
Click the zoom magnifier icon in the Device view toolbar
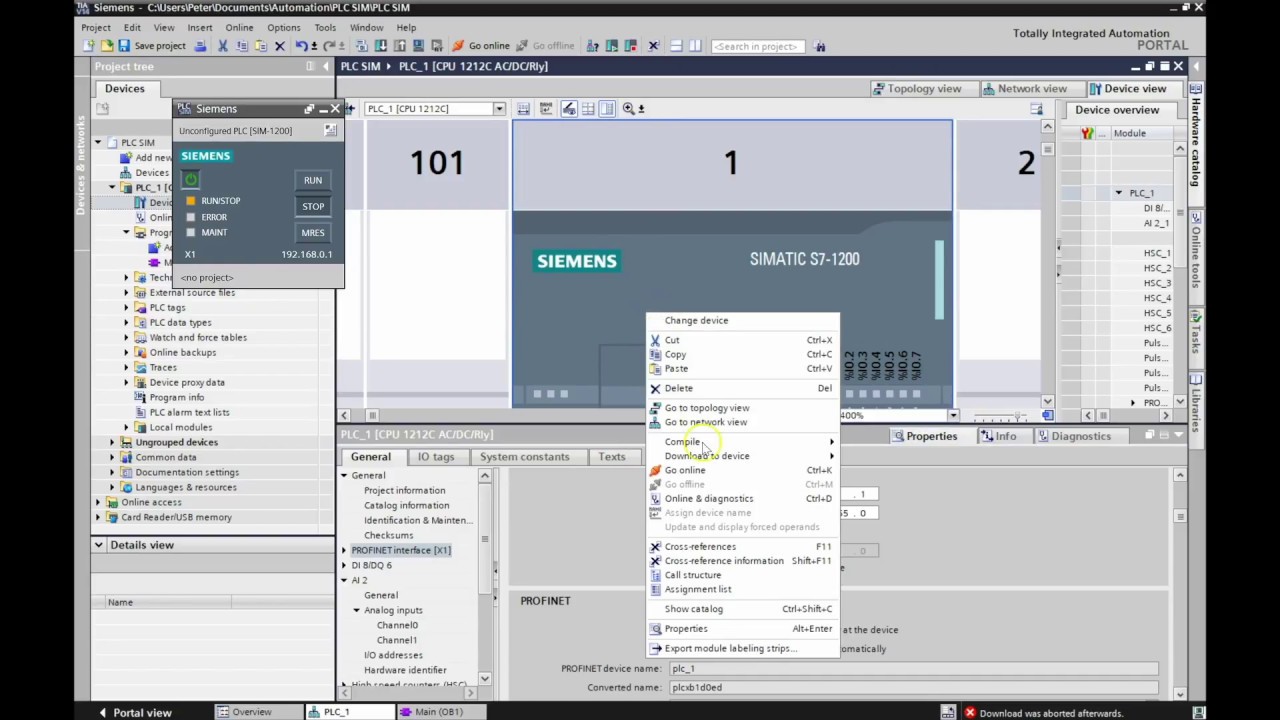click(629, 108)
